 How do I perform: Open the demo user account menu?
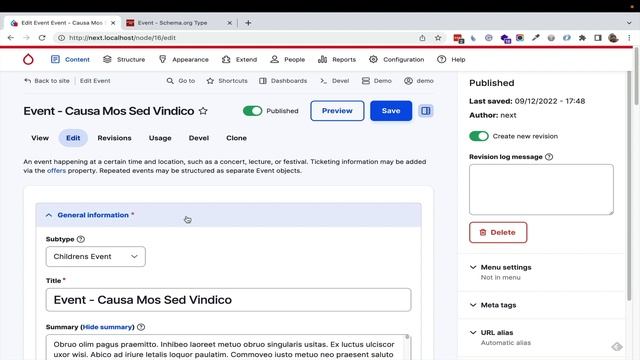419,81
